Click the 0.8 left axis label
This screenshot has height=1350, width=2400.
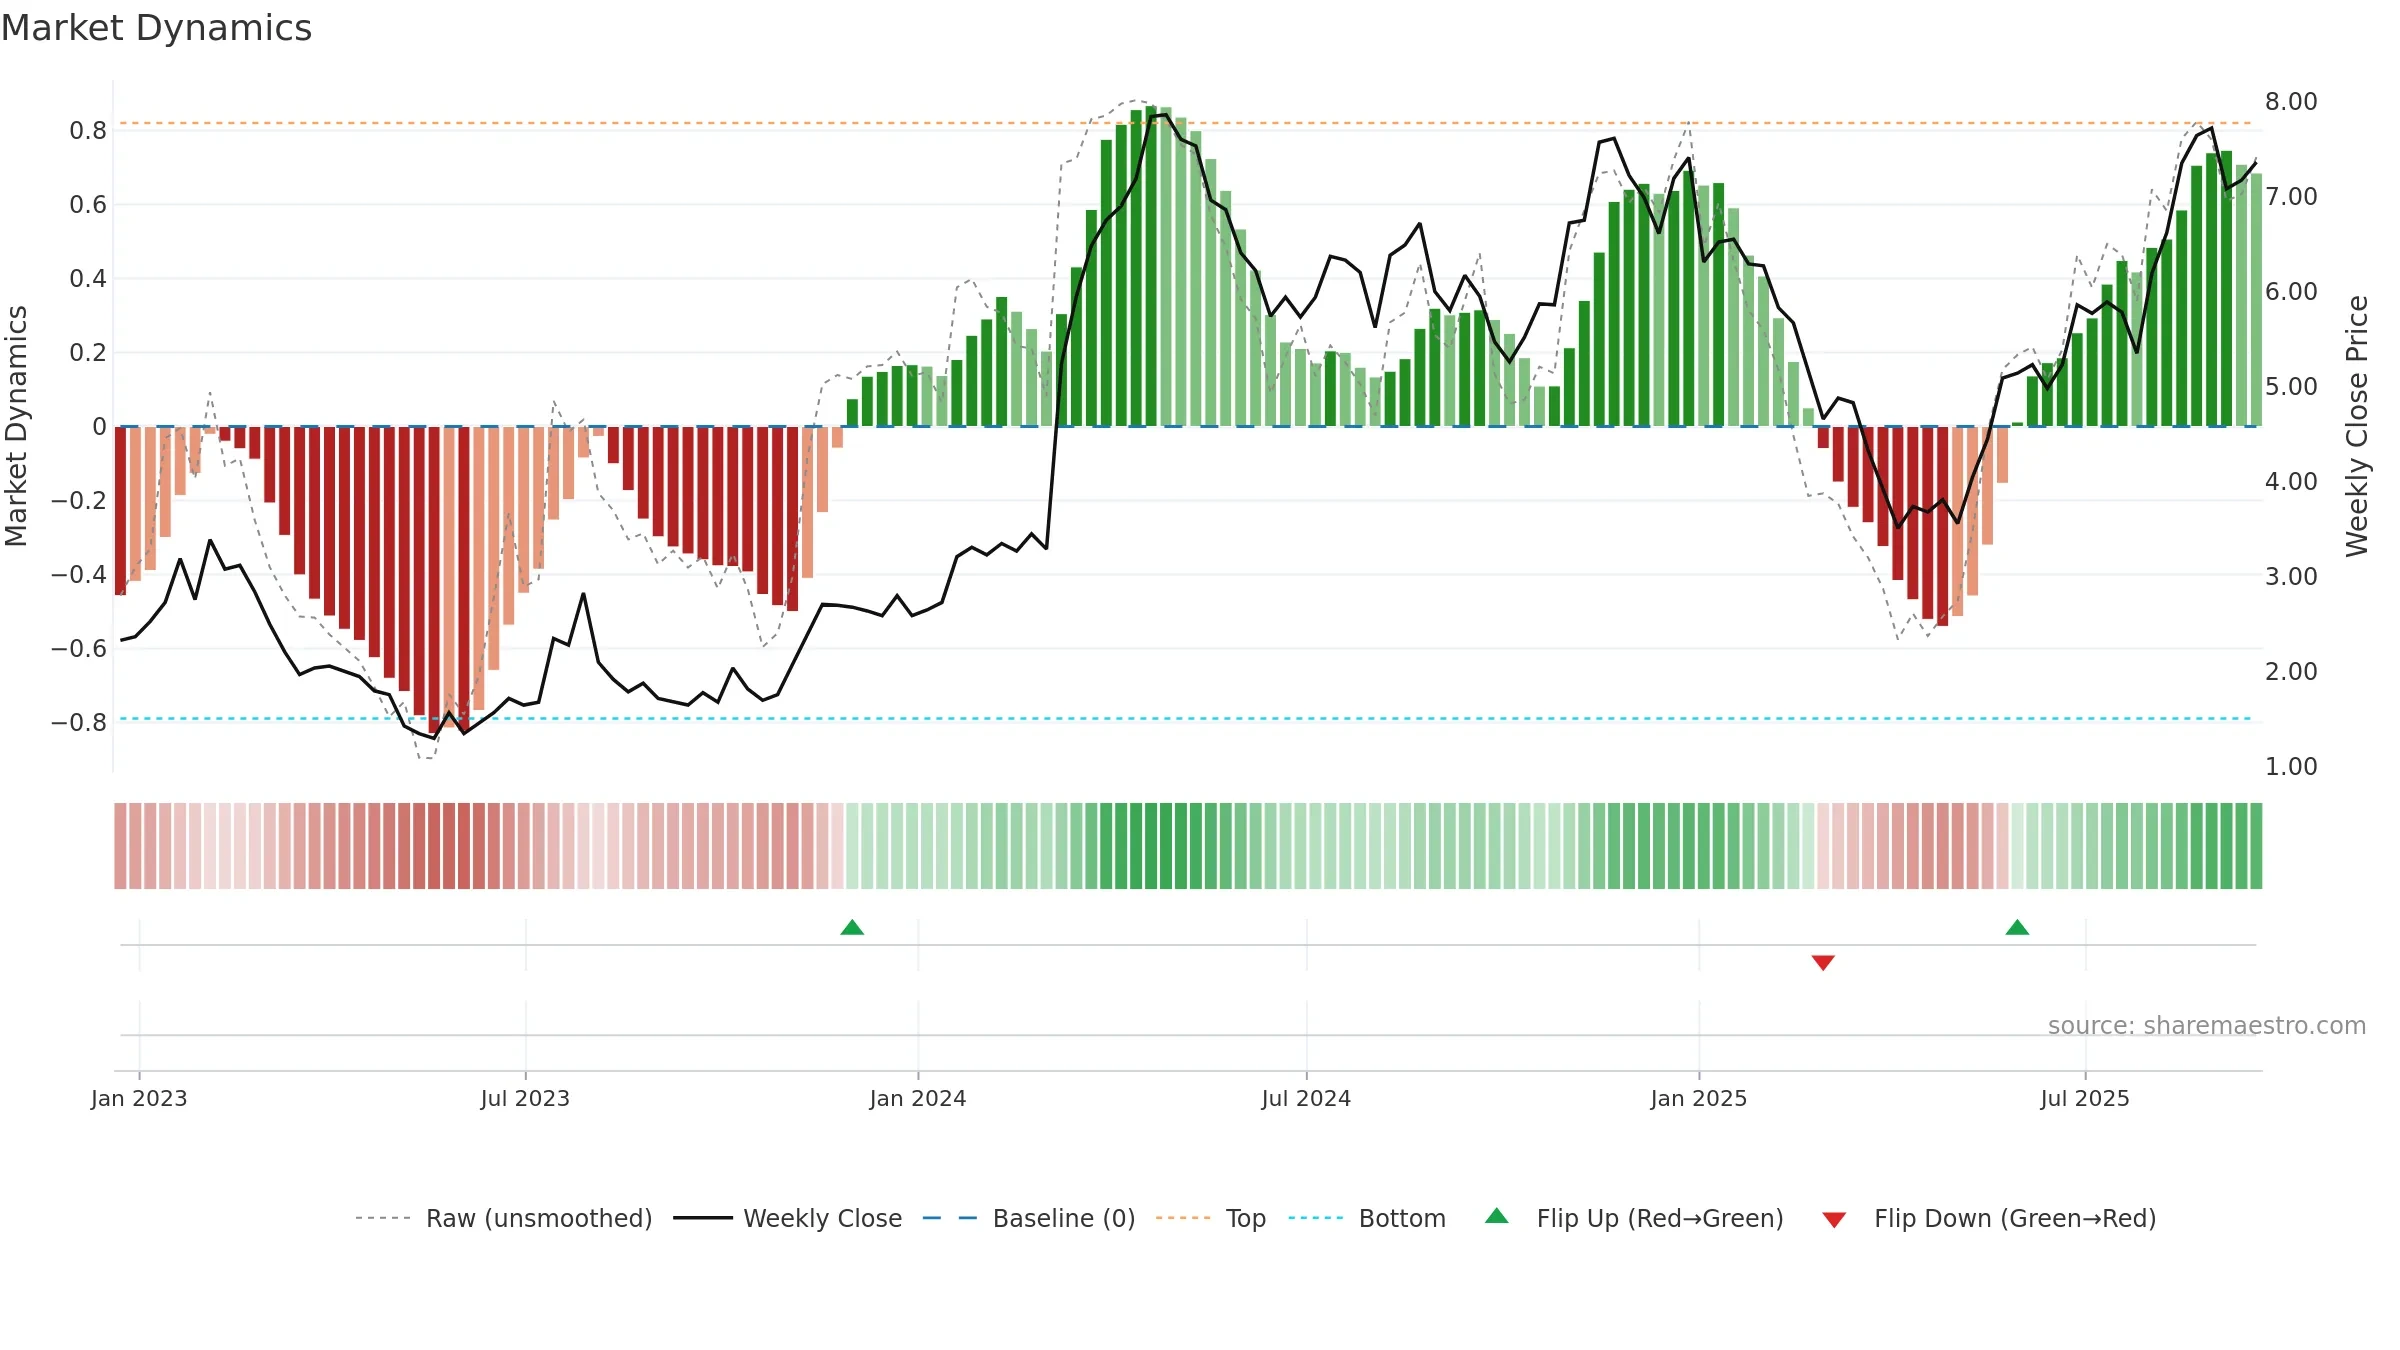pos(88,130)
